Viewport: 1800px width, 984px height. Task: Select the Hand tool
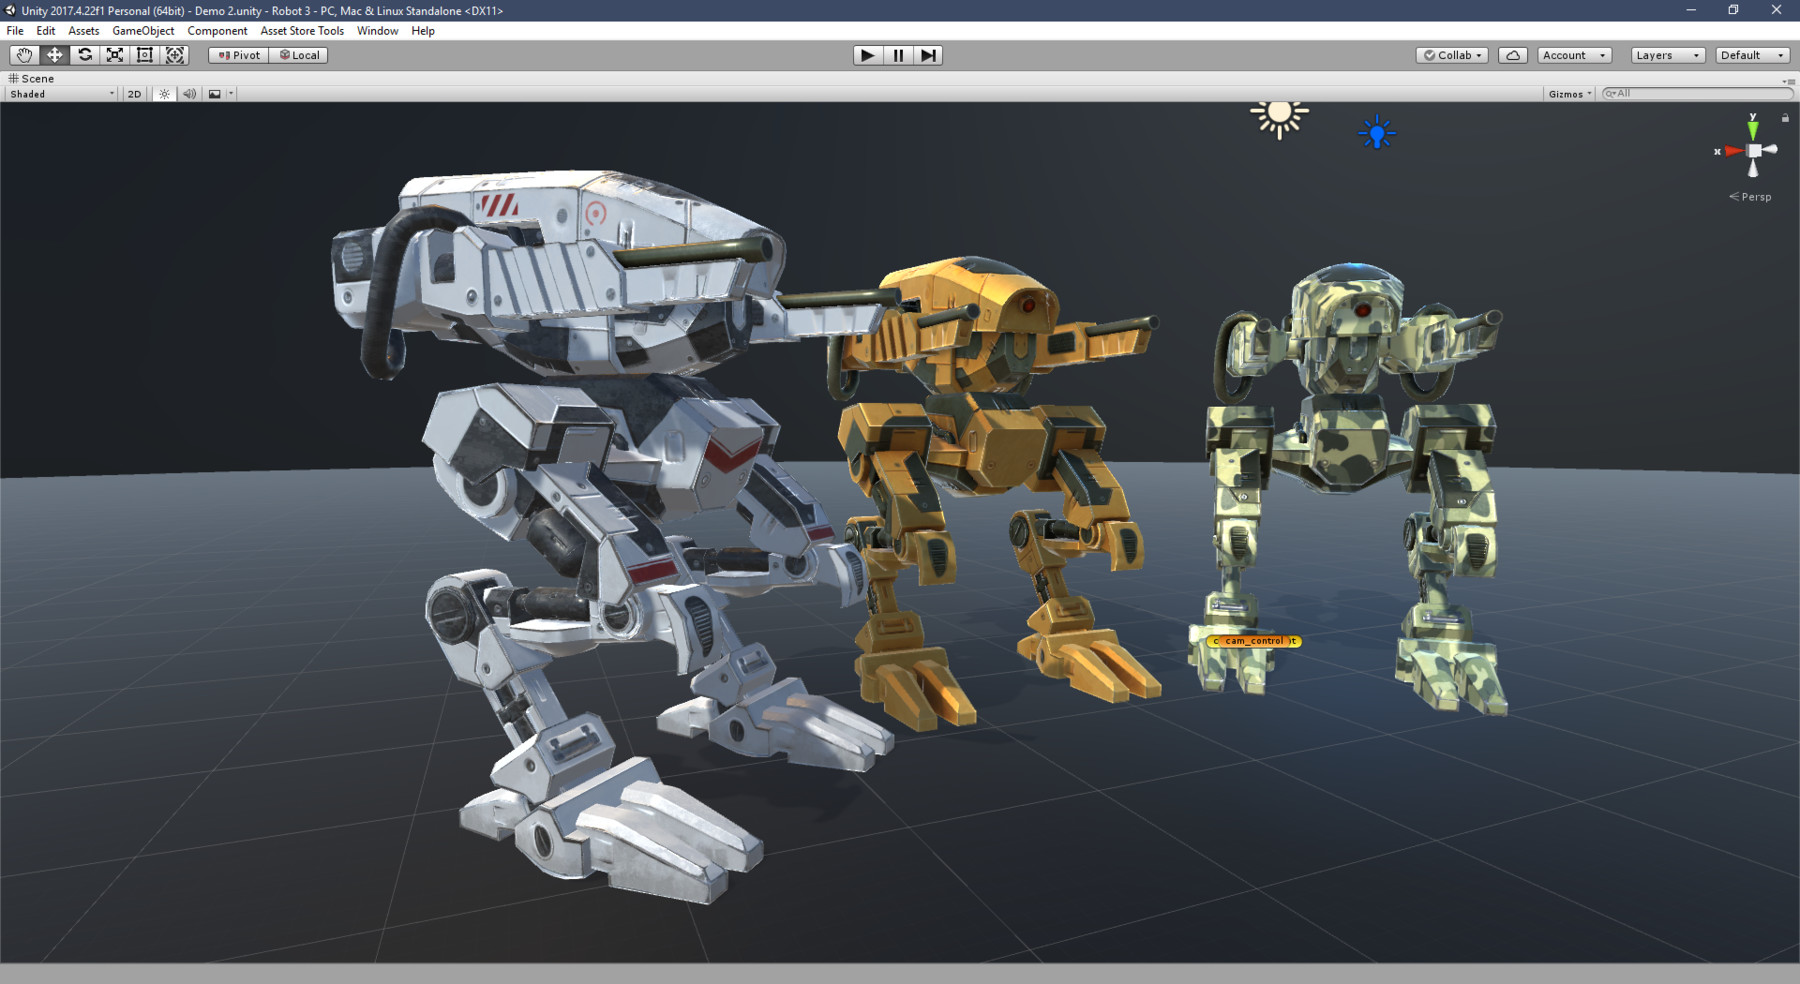tap(24, 55)
